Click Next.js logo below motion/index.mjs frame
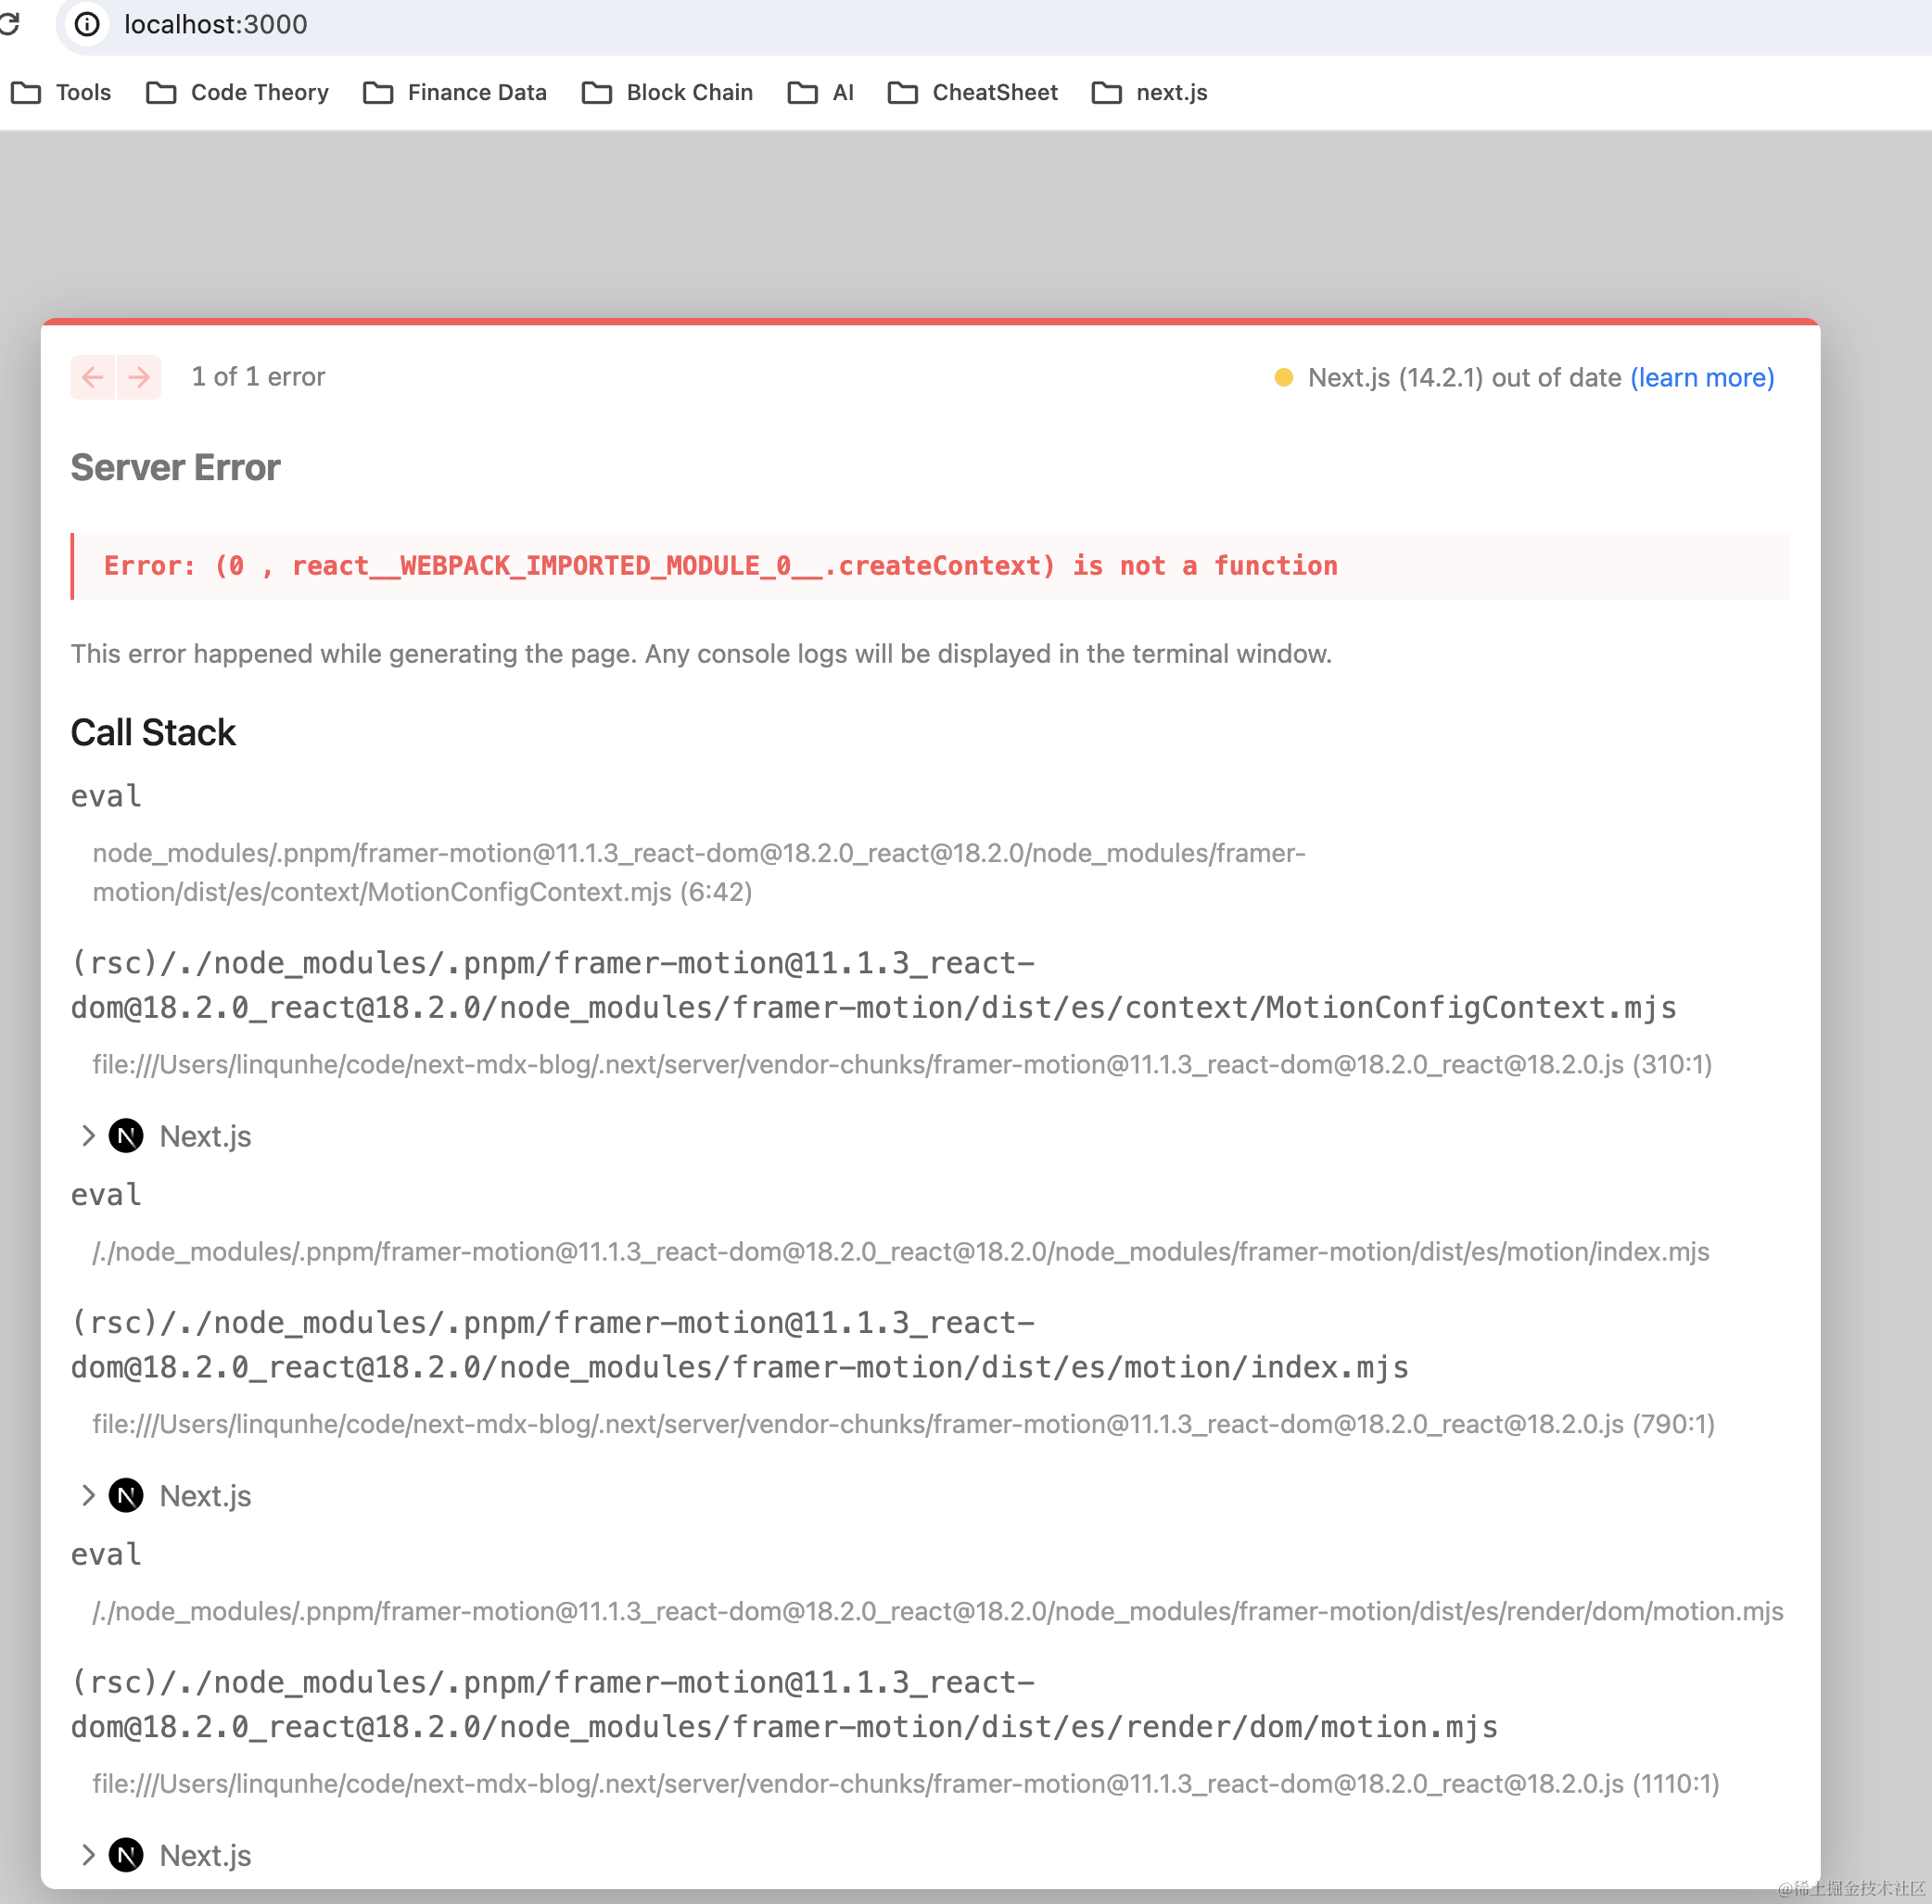The width and height of the screenshot is (1932, 1904). 126,1496
